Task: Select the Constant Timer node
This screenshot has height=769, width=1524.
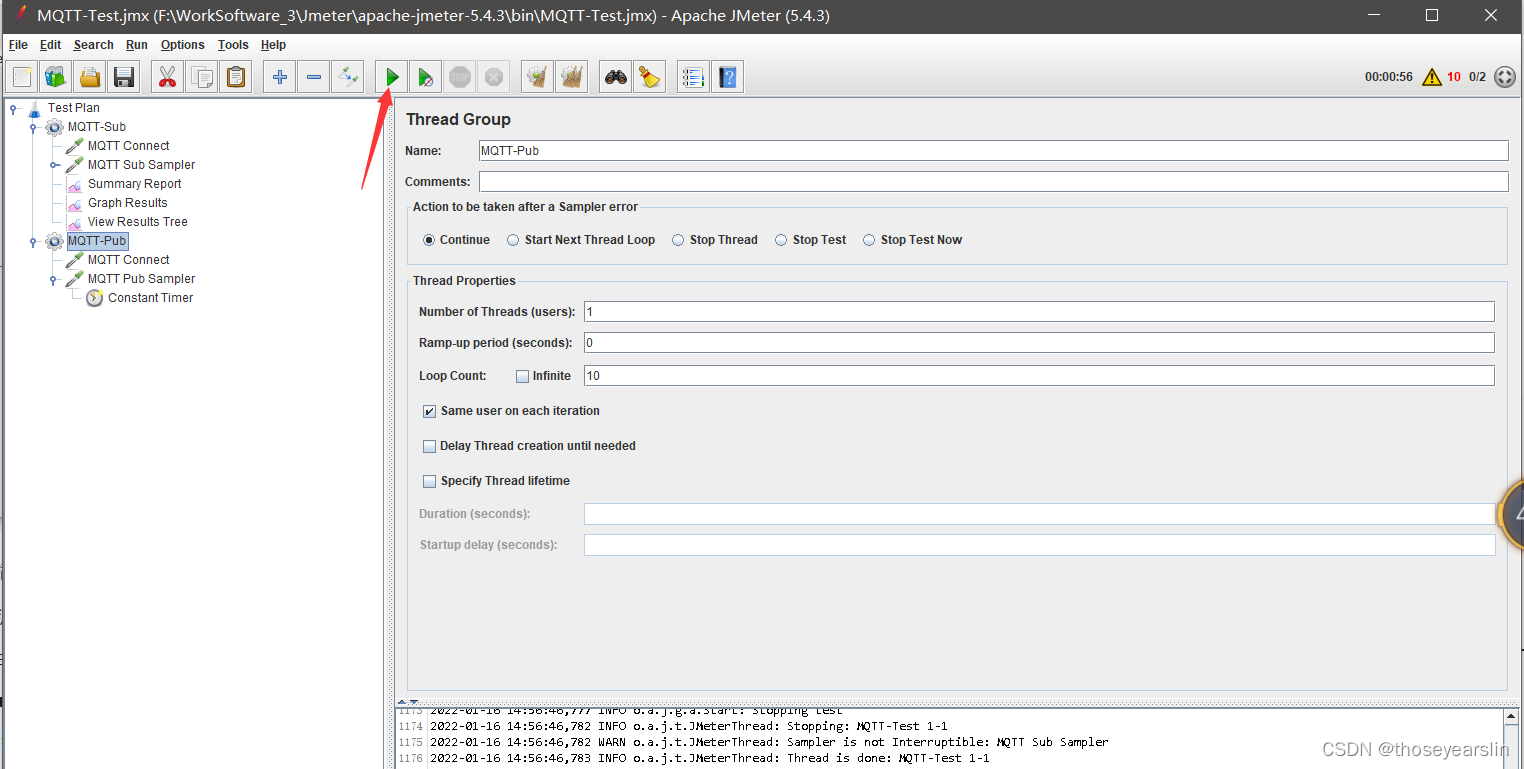Action: 151,298
